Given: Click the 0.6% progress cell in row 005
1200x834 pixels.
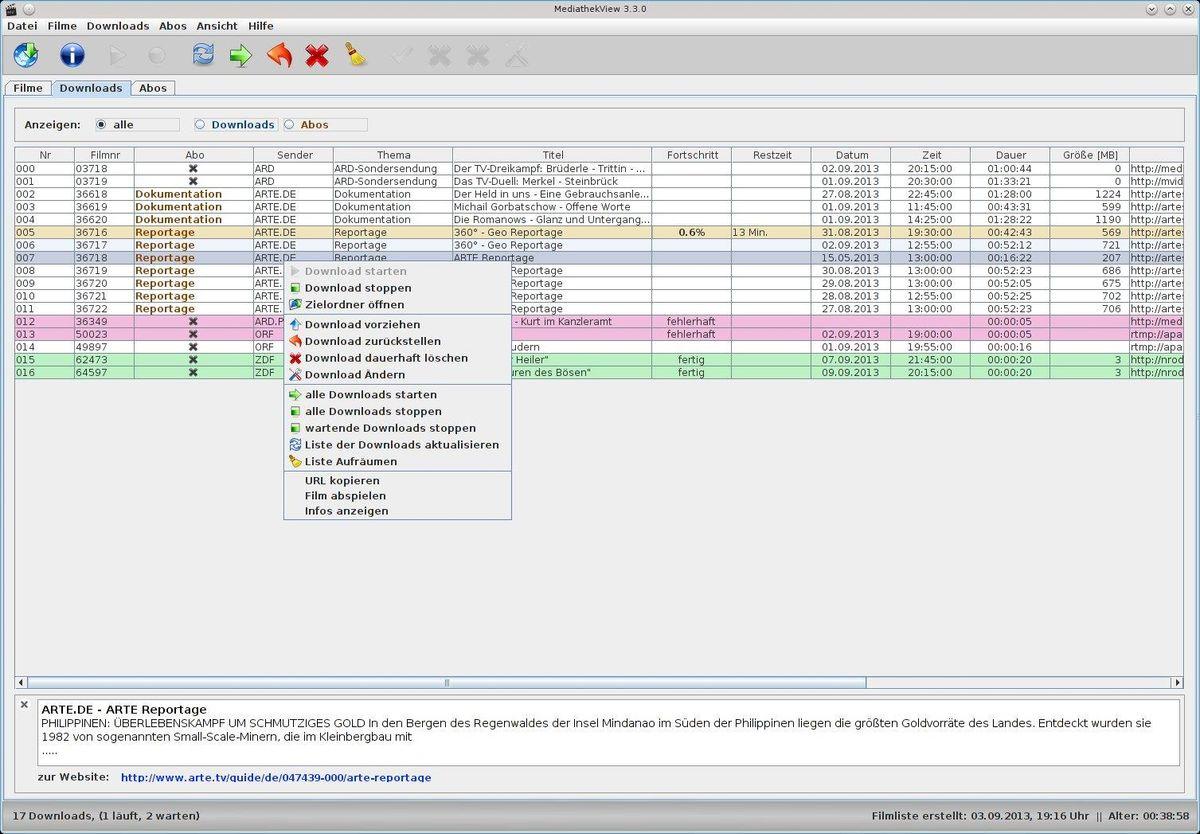Looking at the screenshot, I should [x=692, y=232].
